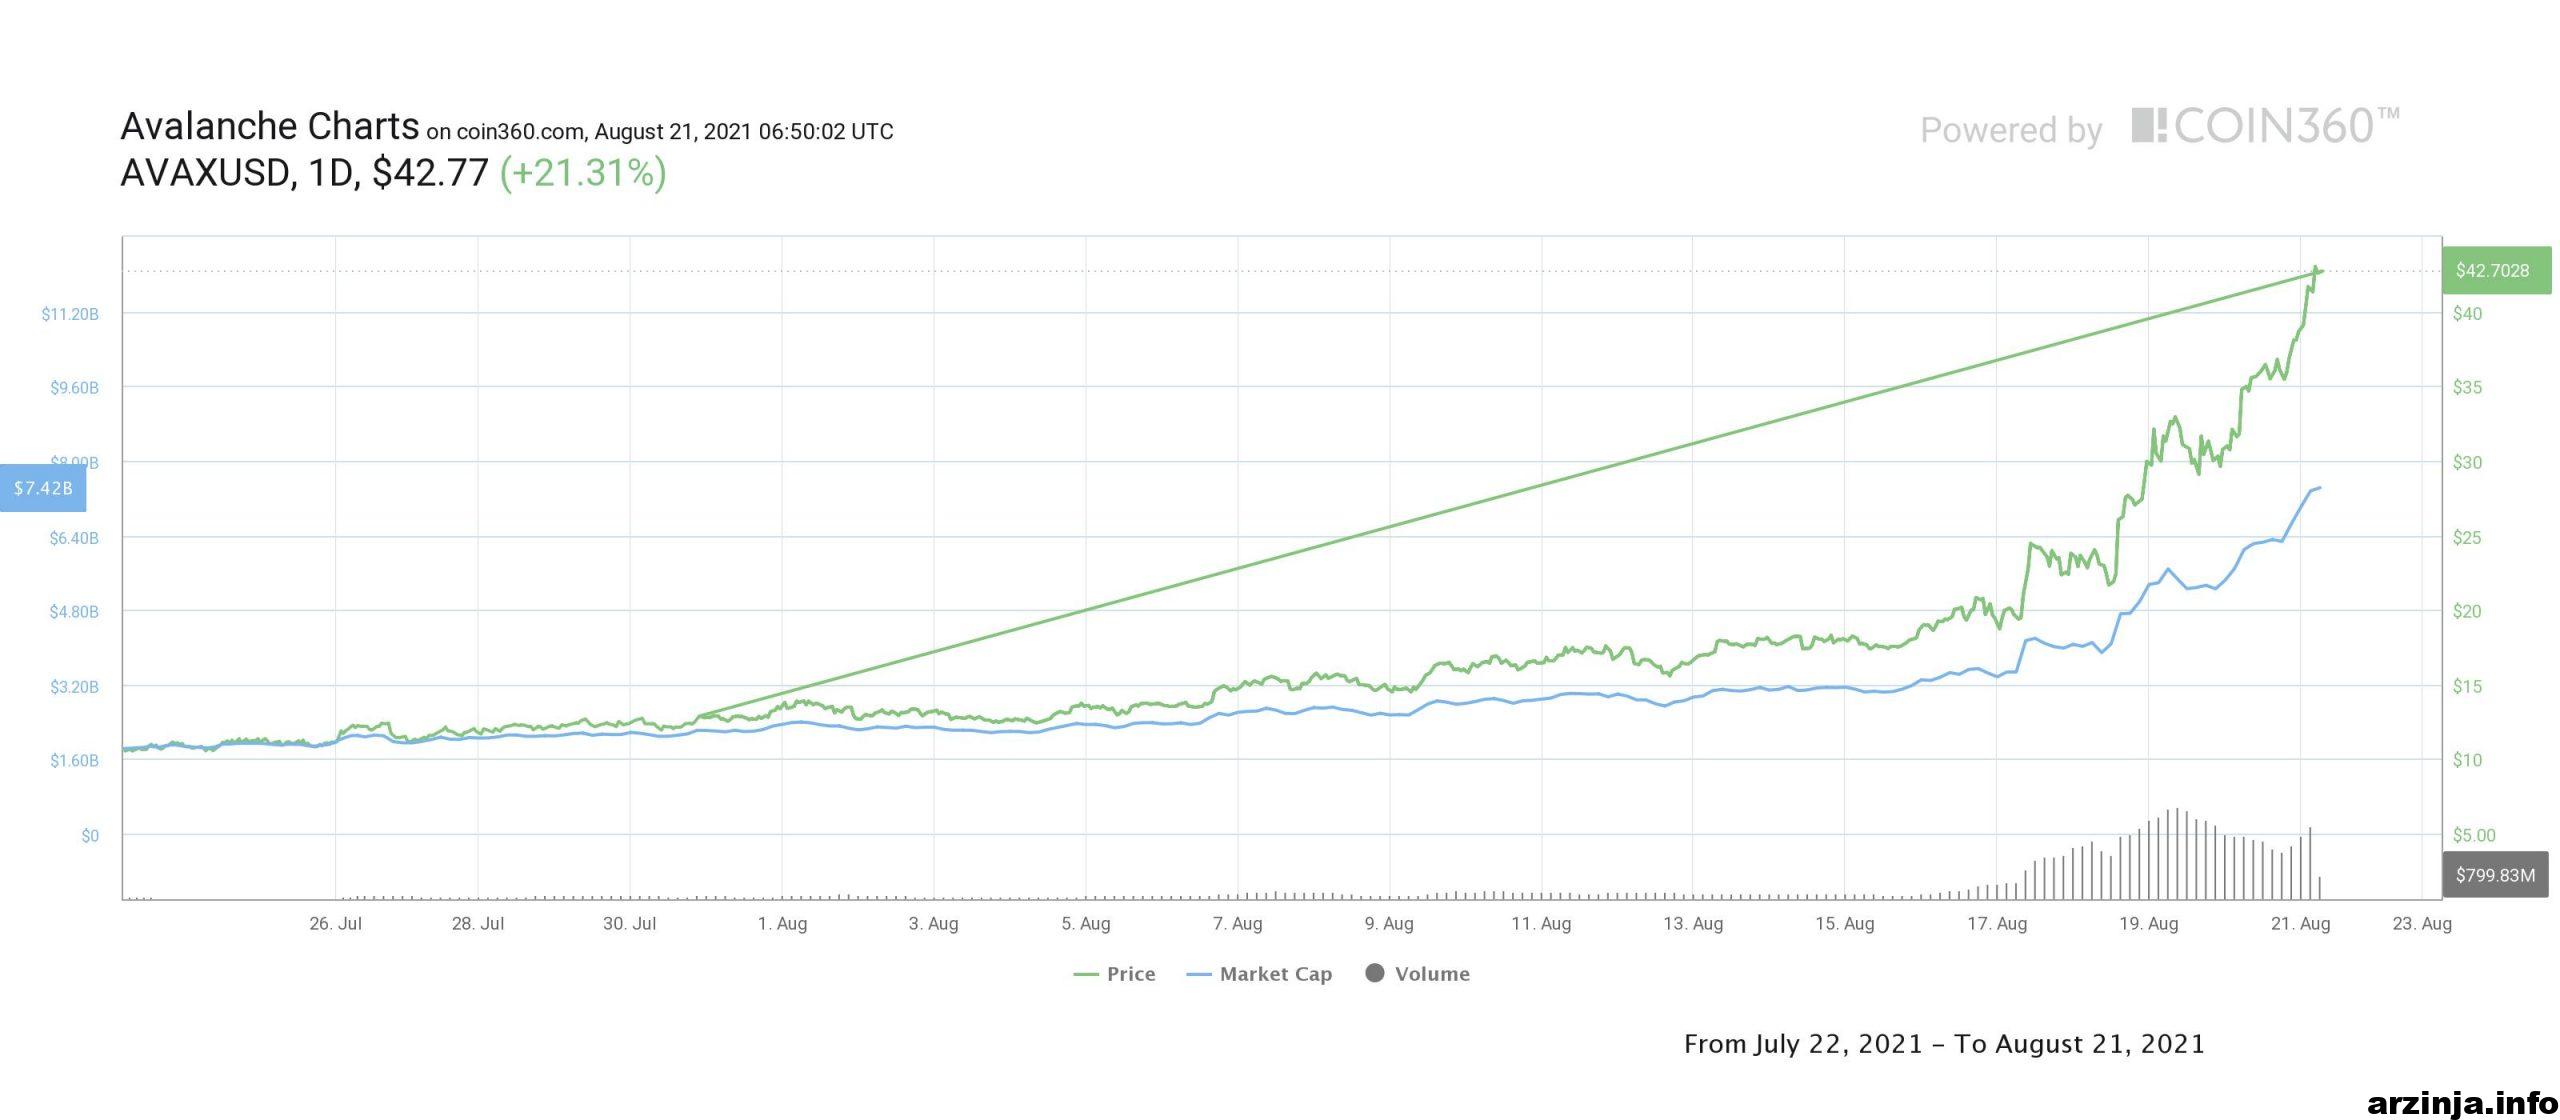The image size is (2560, 1120).
Task: Click the $6.40B market cap axis label
Action: [75, 538]
